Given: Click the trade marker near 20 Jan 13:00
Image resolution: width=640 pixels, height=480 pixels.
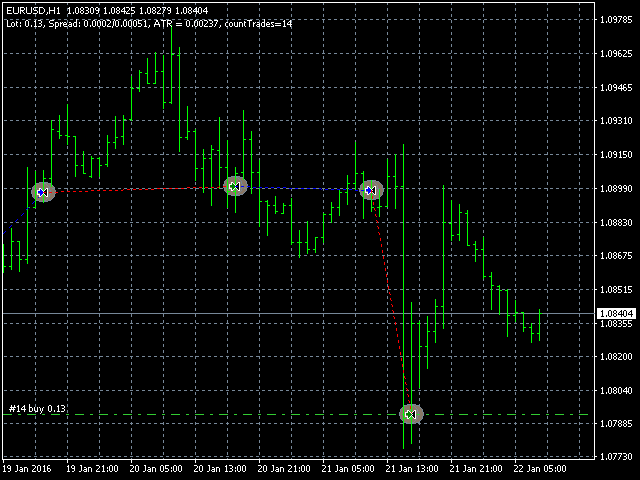Looking at the screenshot, I should pos(235,187).
